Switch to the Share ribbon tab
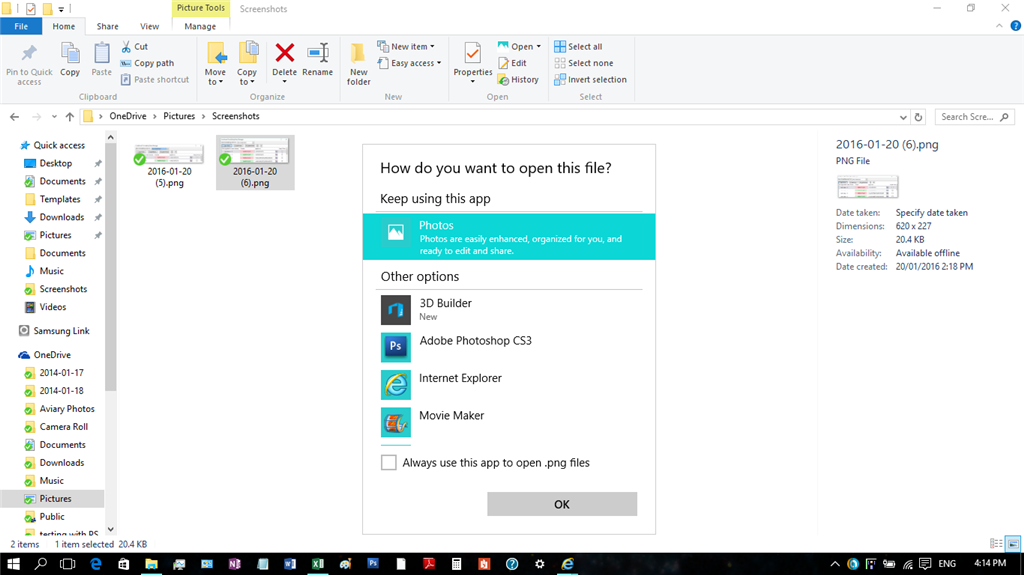1024x575 pixels. 108,26
